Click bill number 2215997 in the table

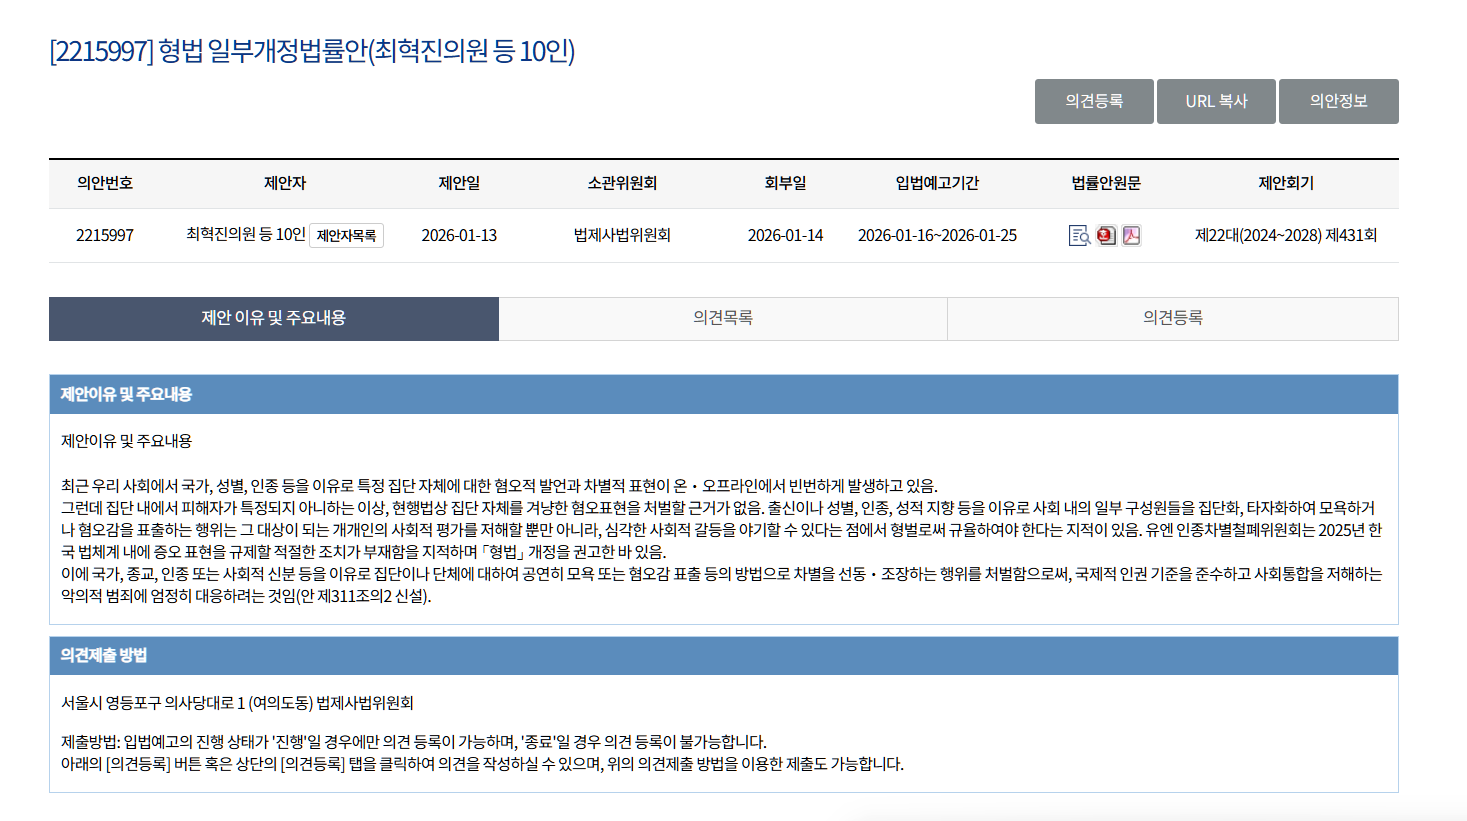click(x=105, y=236)
